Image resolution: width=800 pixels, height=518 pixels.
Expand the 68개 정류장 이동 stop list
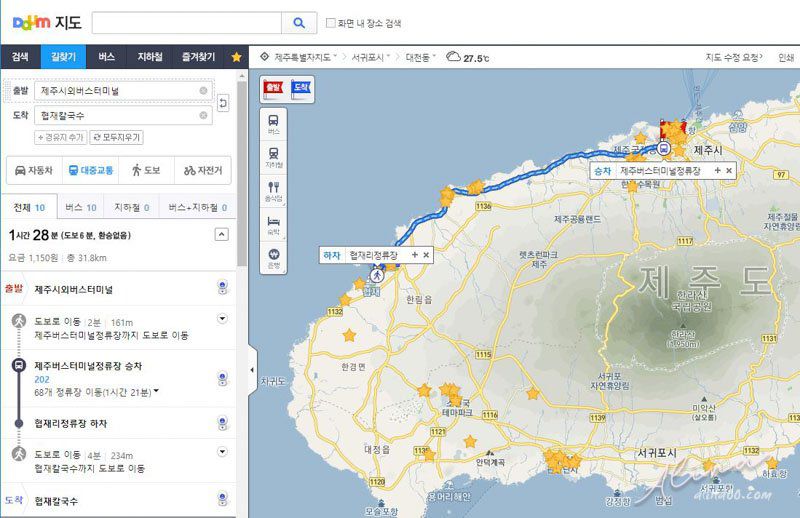[x=156, y=391]
